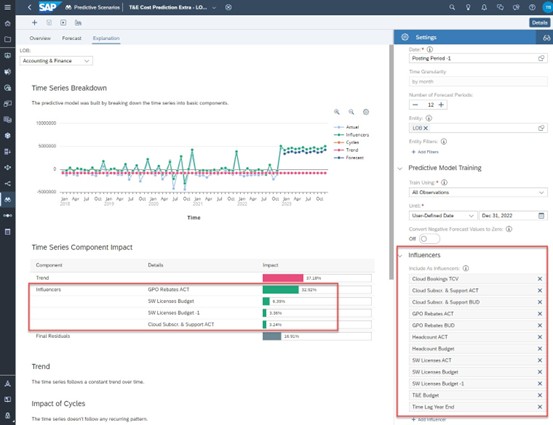
Task: Switch to the Overview tab
Action: [40, 38]
